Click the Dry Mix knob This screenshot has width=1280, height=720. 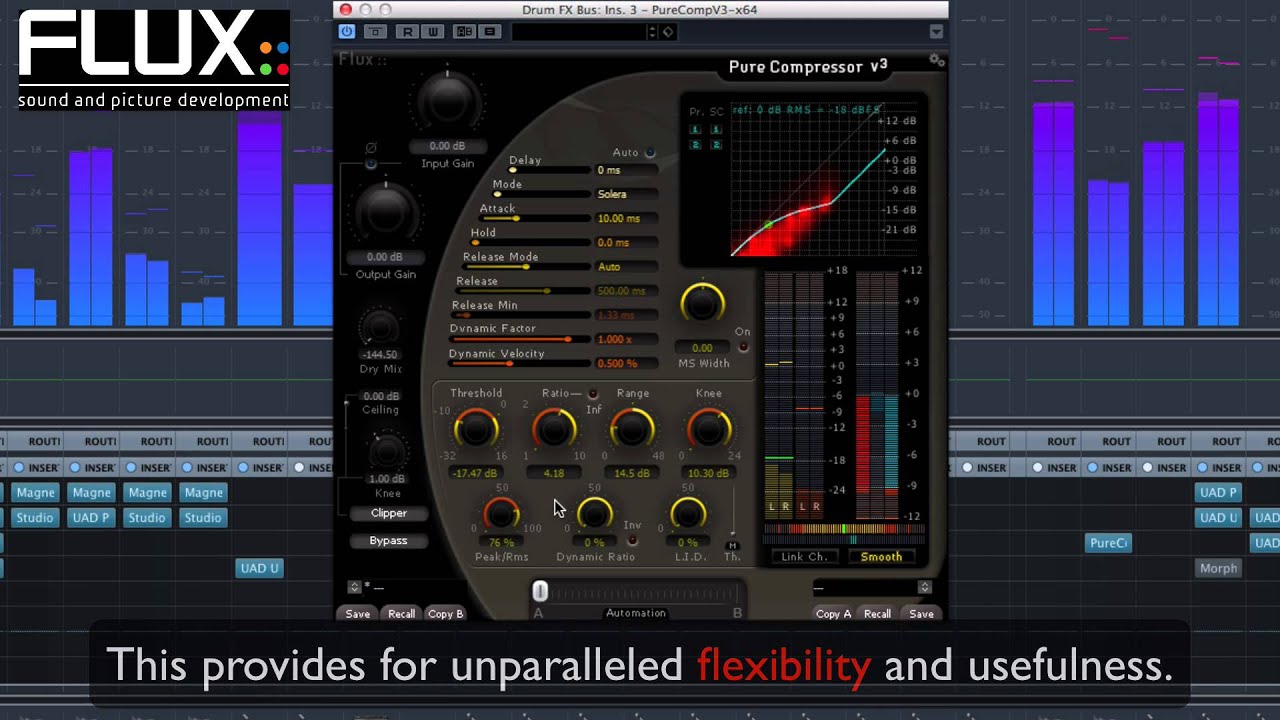coord(379,327)
